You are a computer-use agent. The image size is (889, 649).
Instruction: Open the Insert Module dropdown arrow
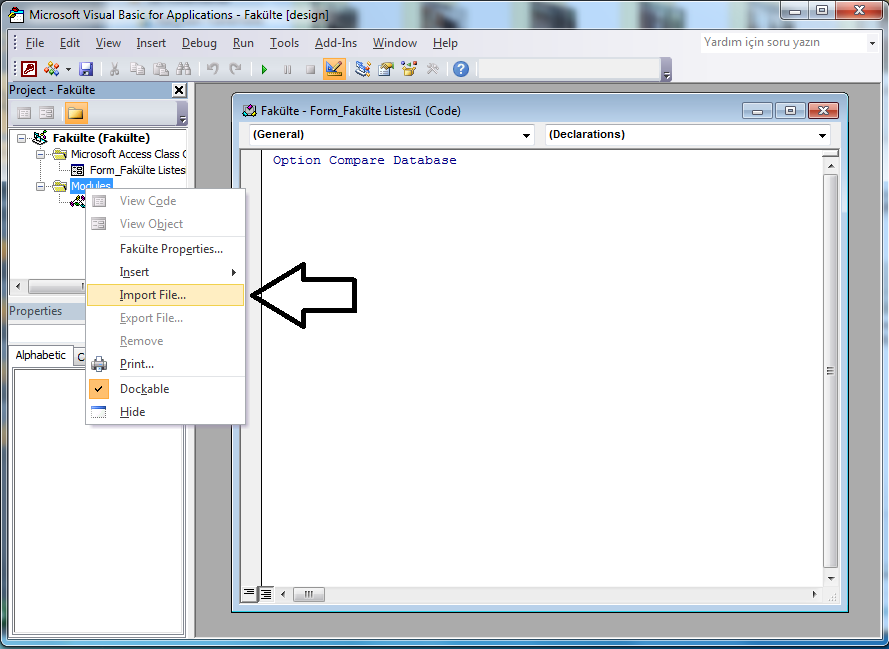(x=68, y=70)
